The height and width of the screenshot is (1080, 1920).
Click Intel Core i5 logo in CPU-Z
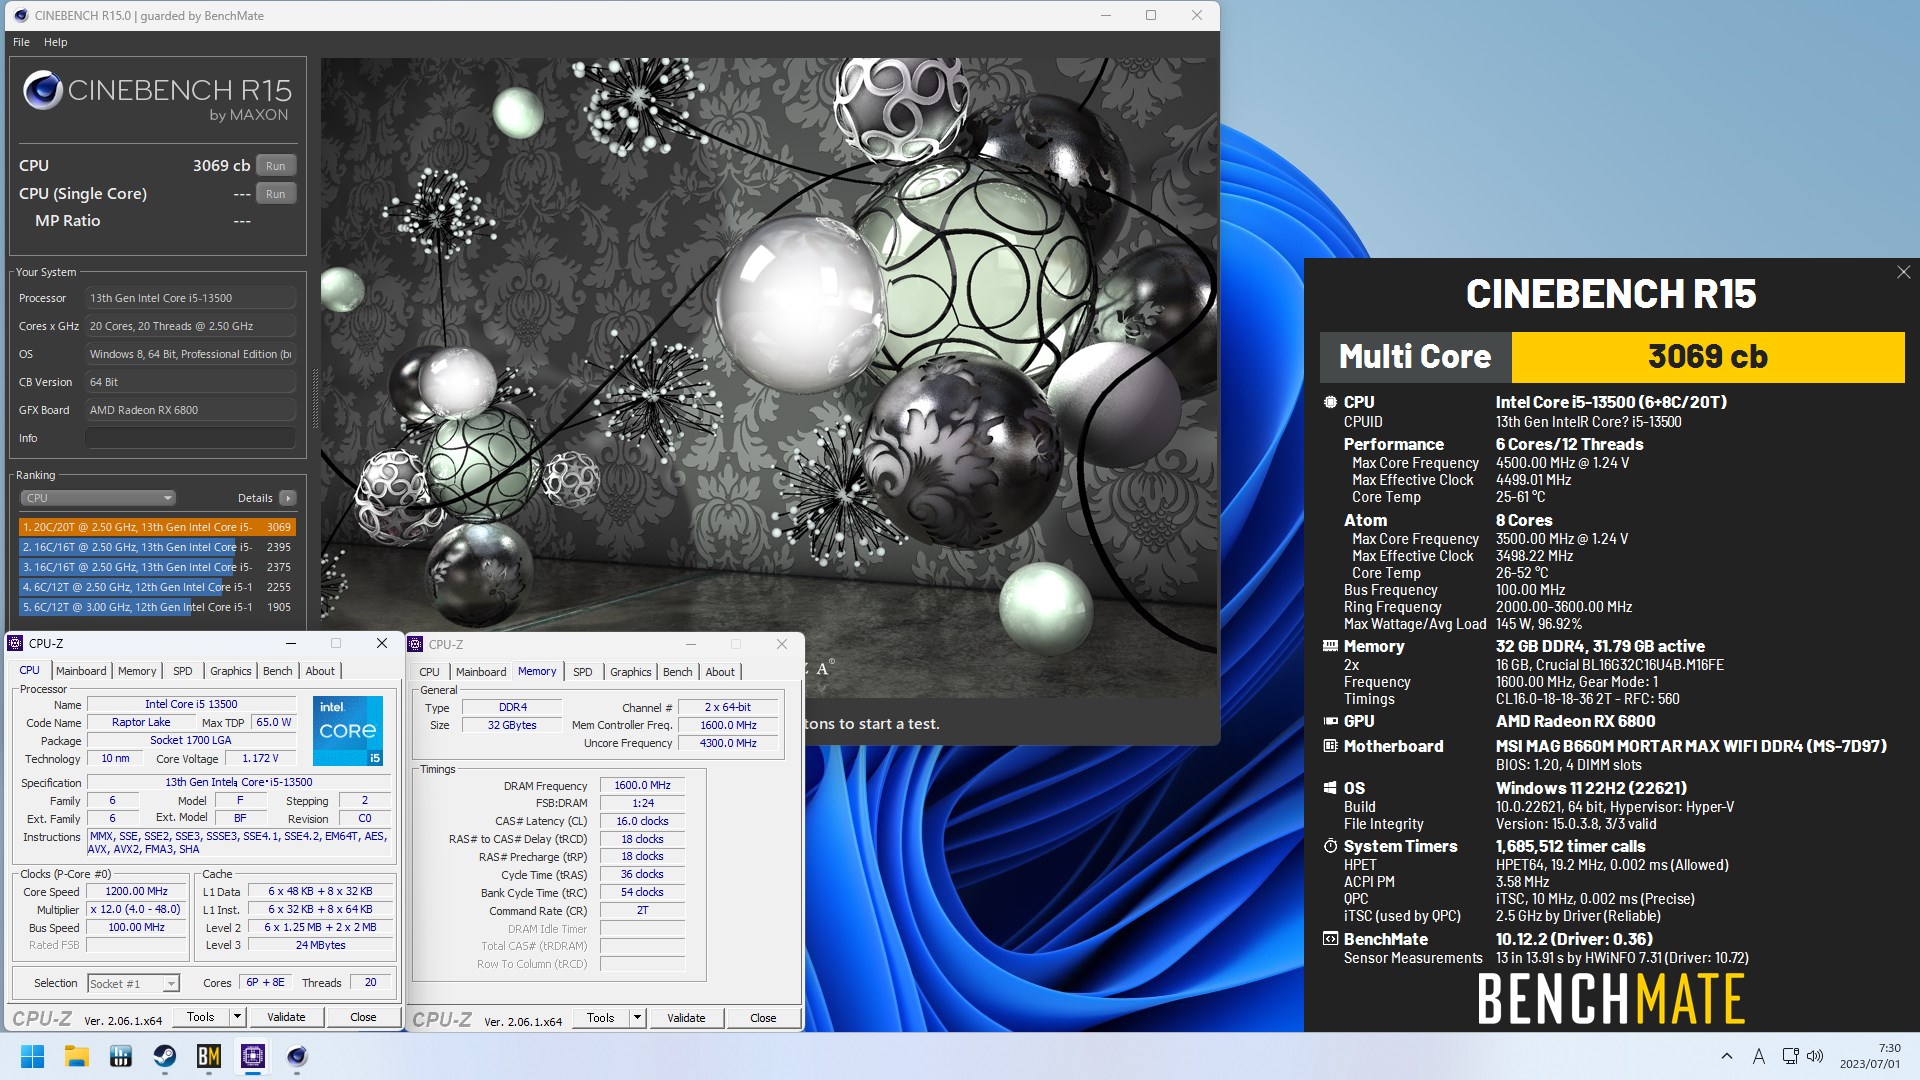tap(348, 731)
